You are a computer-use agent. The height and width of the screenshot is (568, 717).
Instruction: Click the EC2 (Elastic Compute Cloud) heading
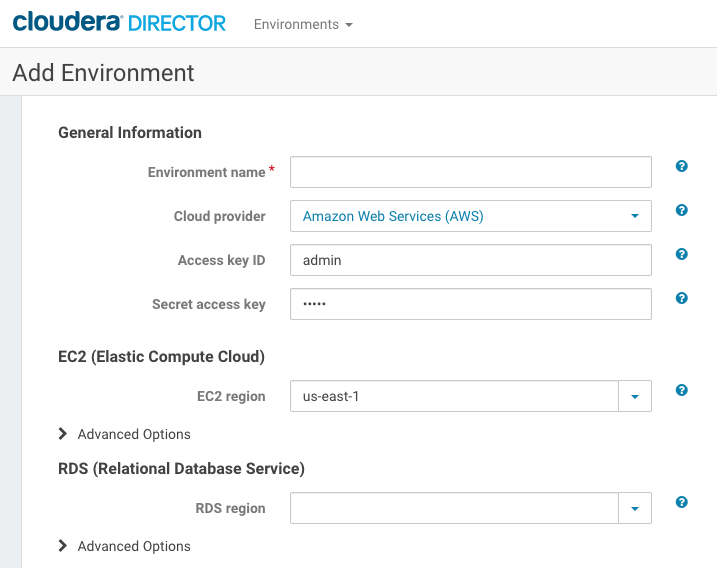tap(161, 357)
